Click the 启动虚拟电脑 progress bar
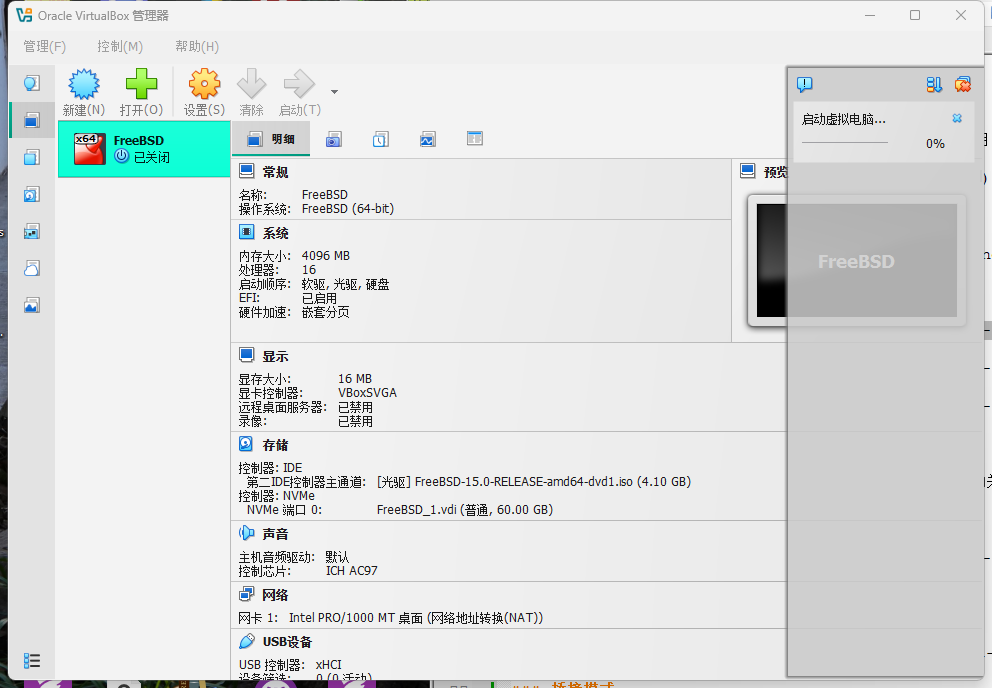Viewport: 992px width, 688px height. tap(845, 143)
